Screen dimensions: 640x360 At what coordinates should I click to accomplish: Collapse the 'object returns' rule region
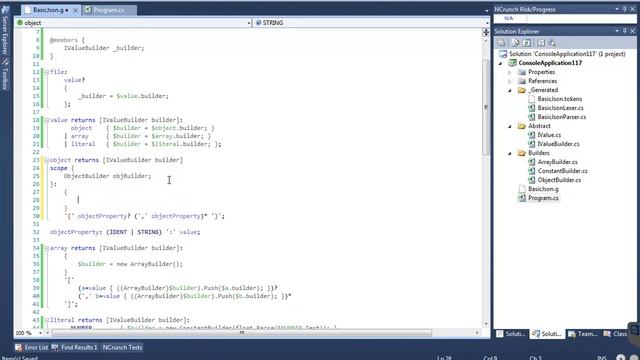pyautogui.click(x=47, y=160)
